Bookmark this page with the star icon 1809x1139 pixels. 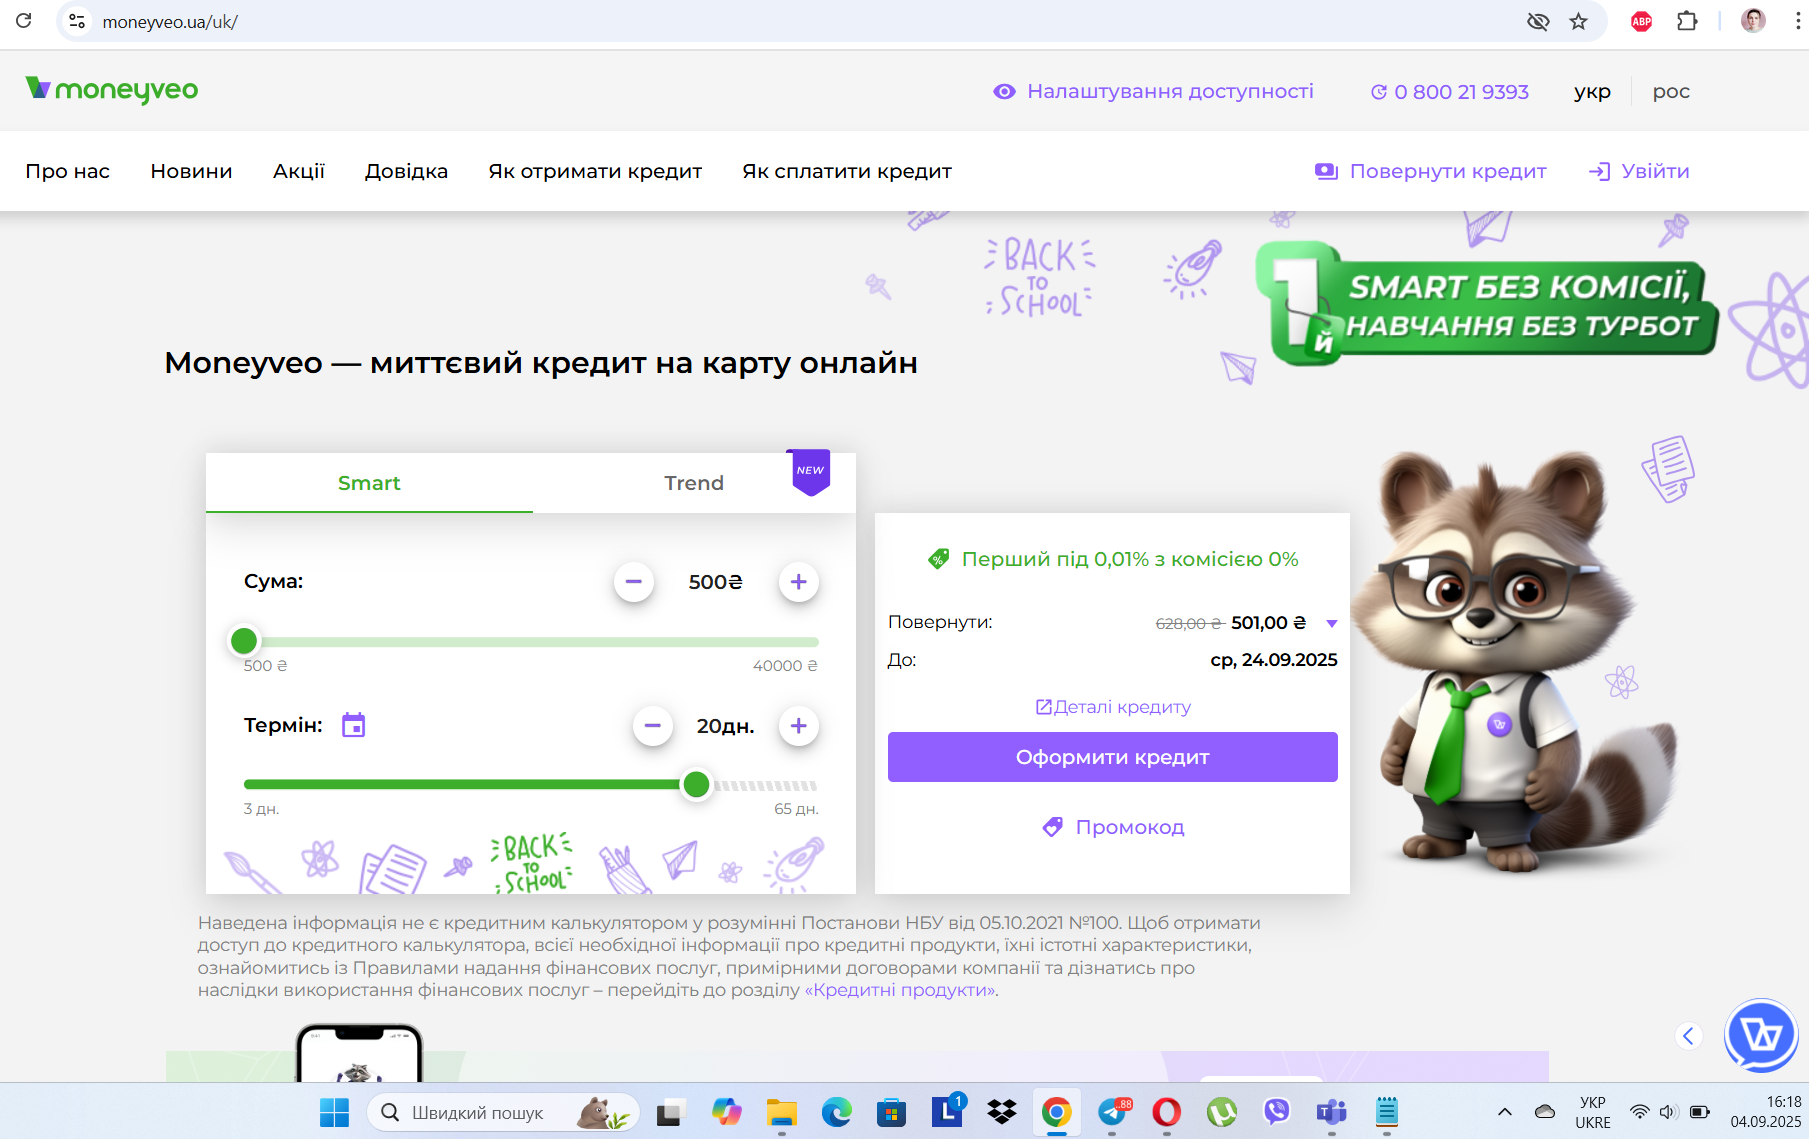click(x=1578, y=21)
